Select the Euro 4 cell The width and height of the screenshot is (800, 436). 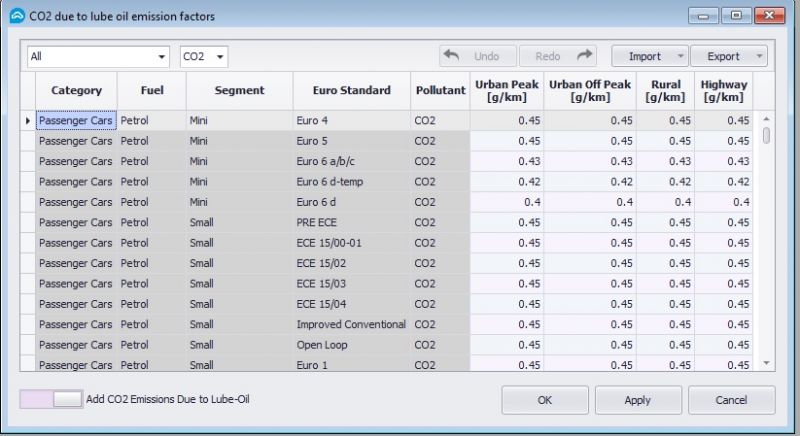[x=352, y=121]
